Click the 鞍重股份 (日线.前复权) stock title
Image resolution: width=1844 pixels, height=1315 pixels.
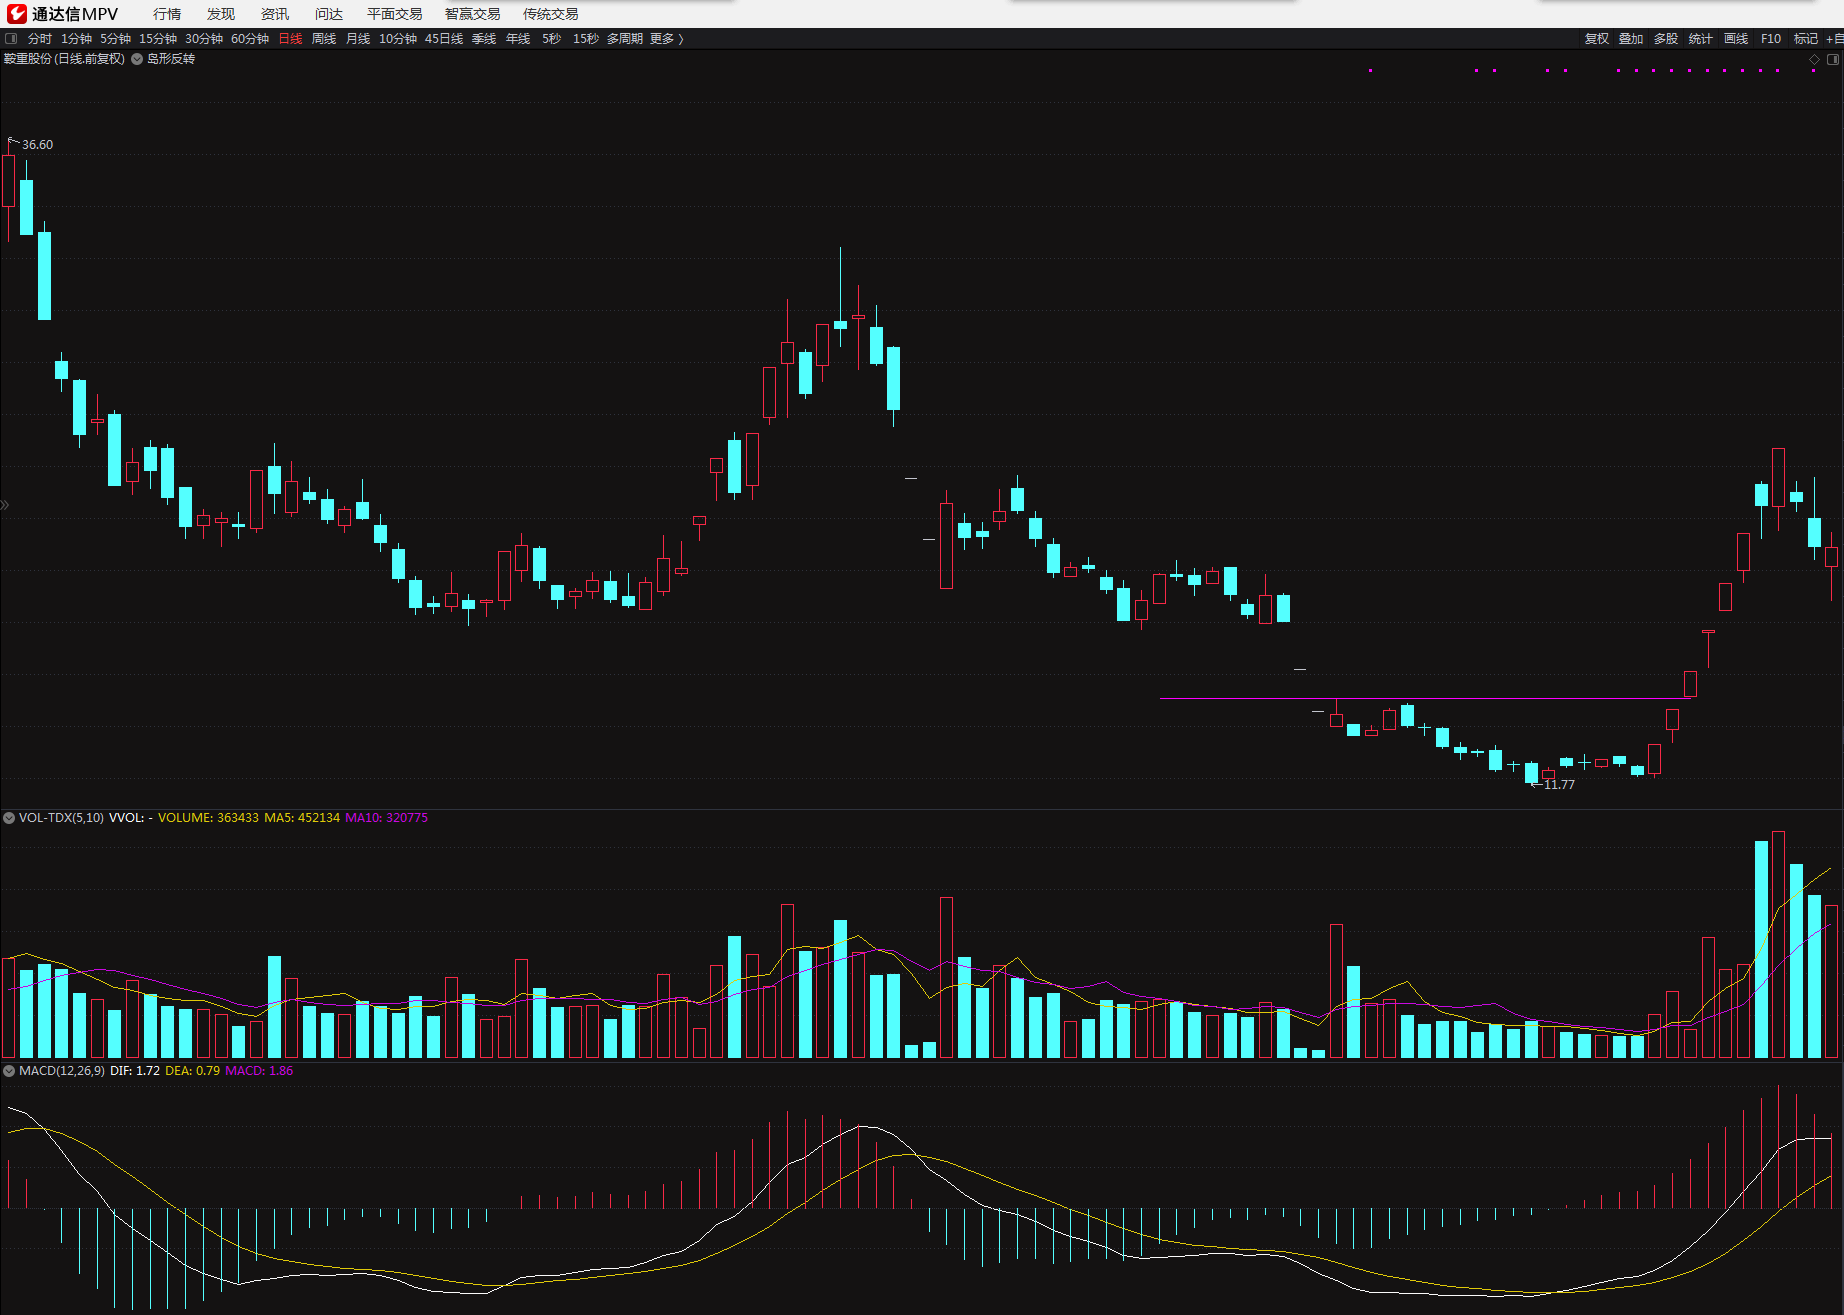(x=64, y=59)
